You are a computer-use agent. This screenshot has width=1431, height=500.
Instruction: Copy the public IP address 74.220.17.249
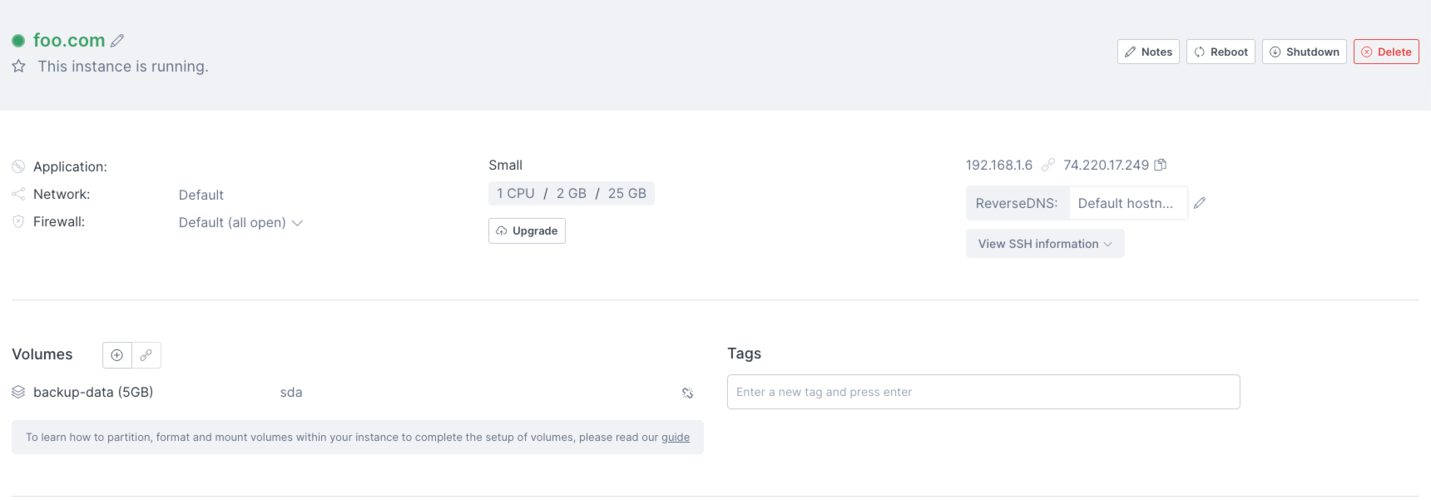click(x=1161, y=165)
